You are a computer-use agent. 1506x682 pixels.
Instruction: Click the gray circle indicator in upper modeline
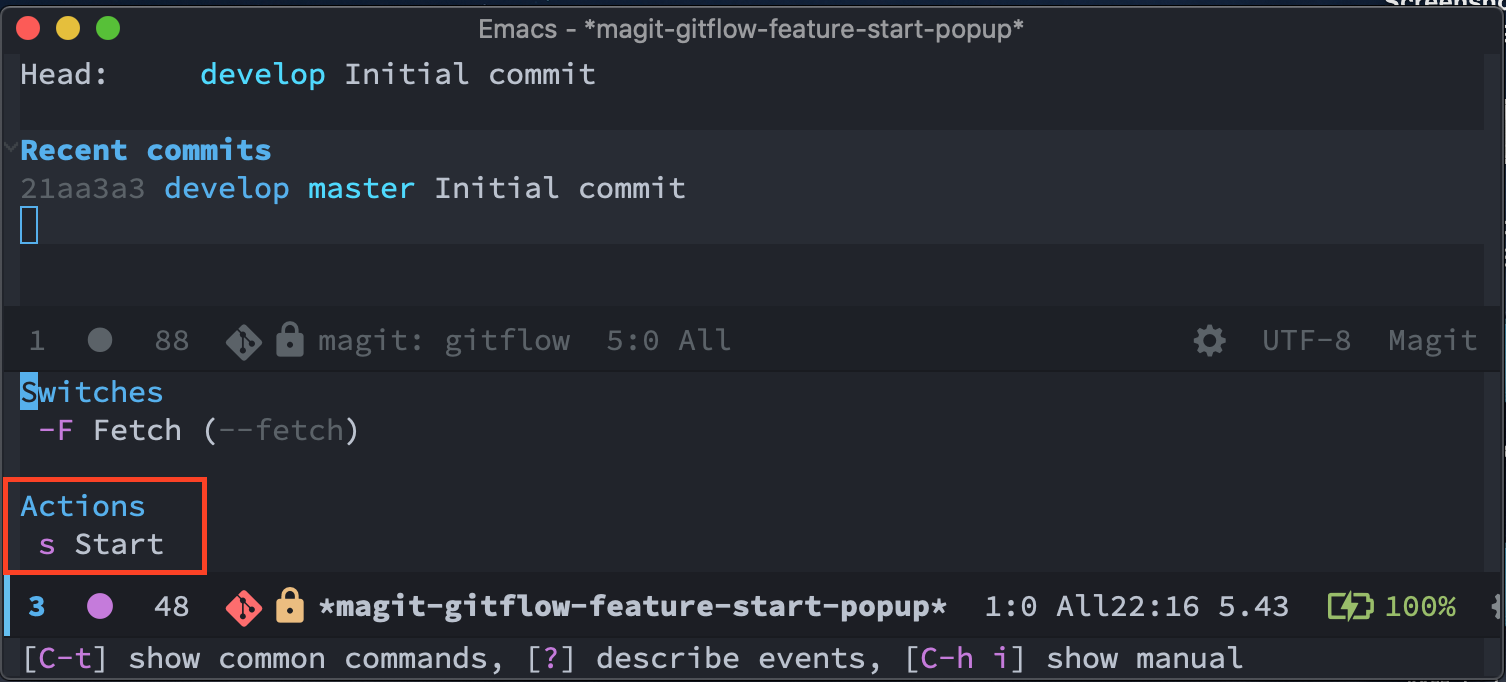[x=100, y=341]
